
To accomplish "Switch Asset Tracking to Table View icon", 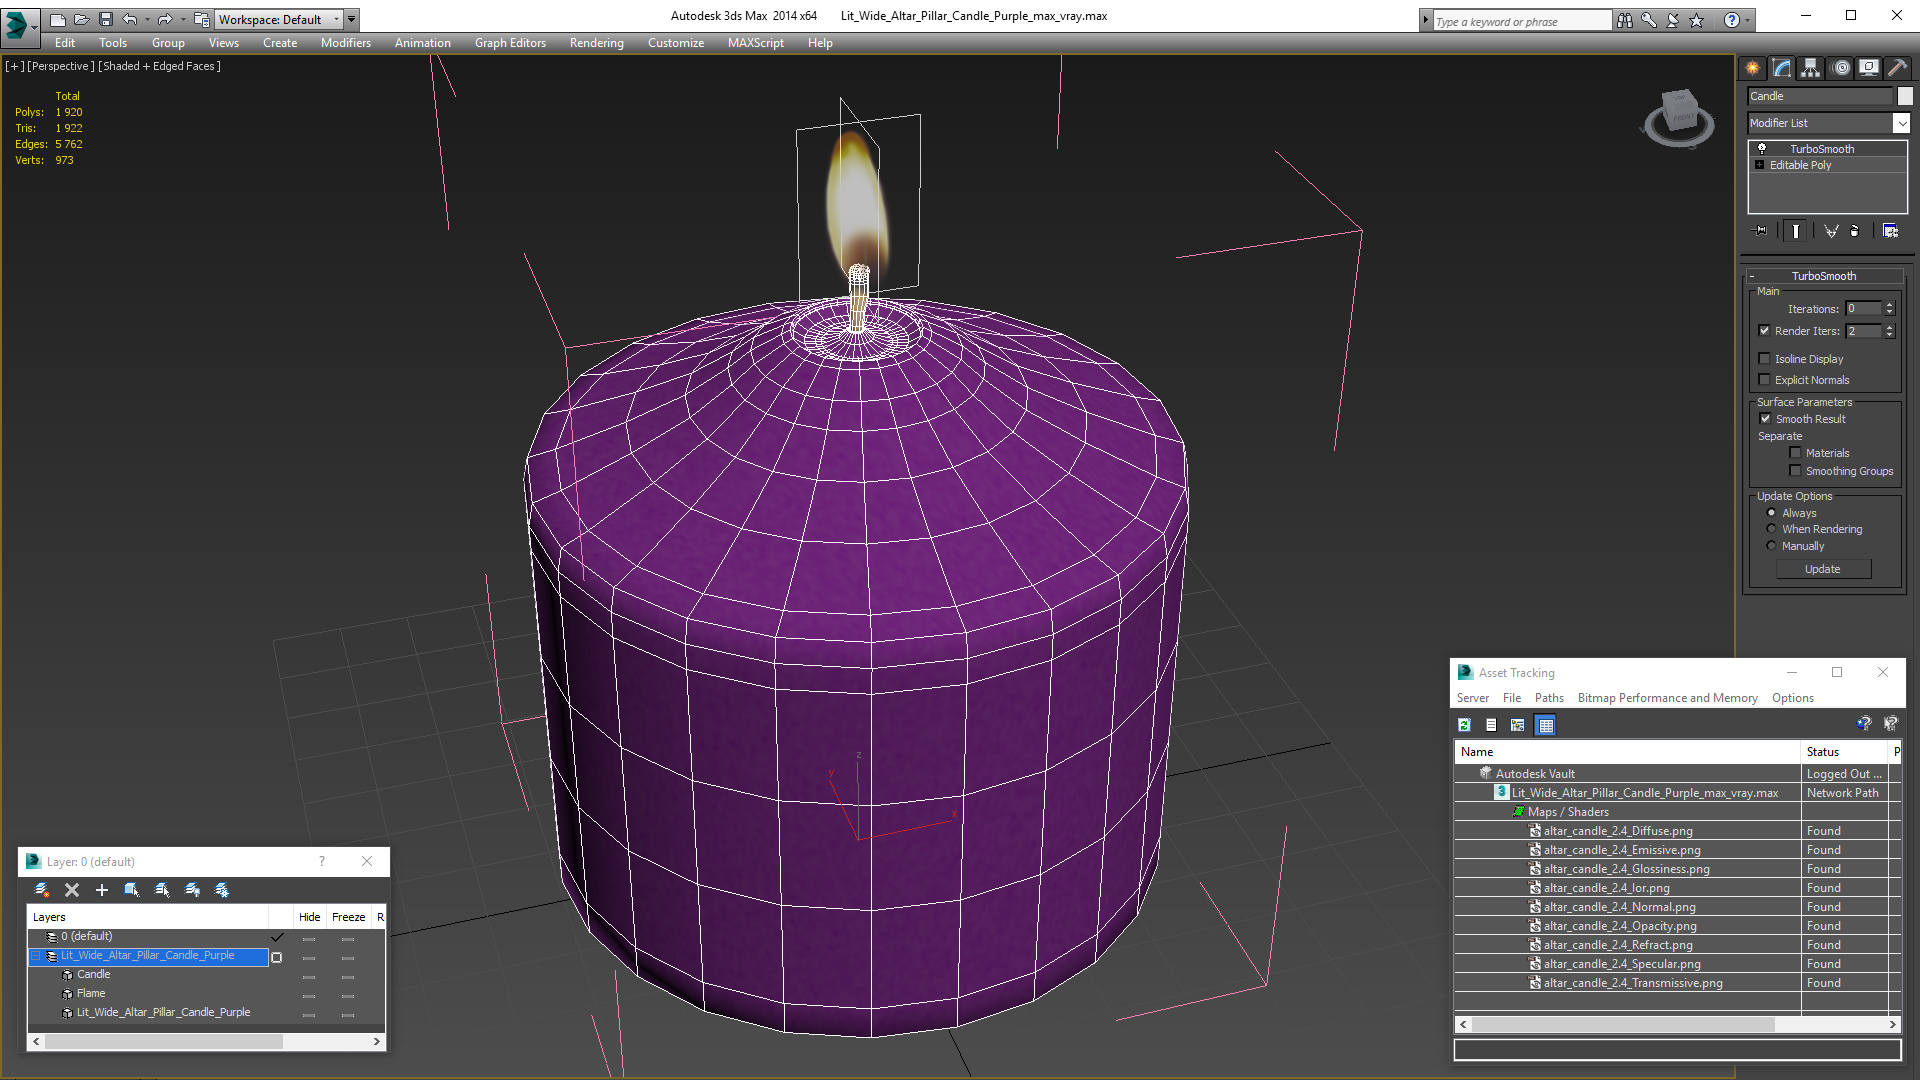I will (1546, 725).
